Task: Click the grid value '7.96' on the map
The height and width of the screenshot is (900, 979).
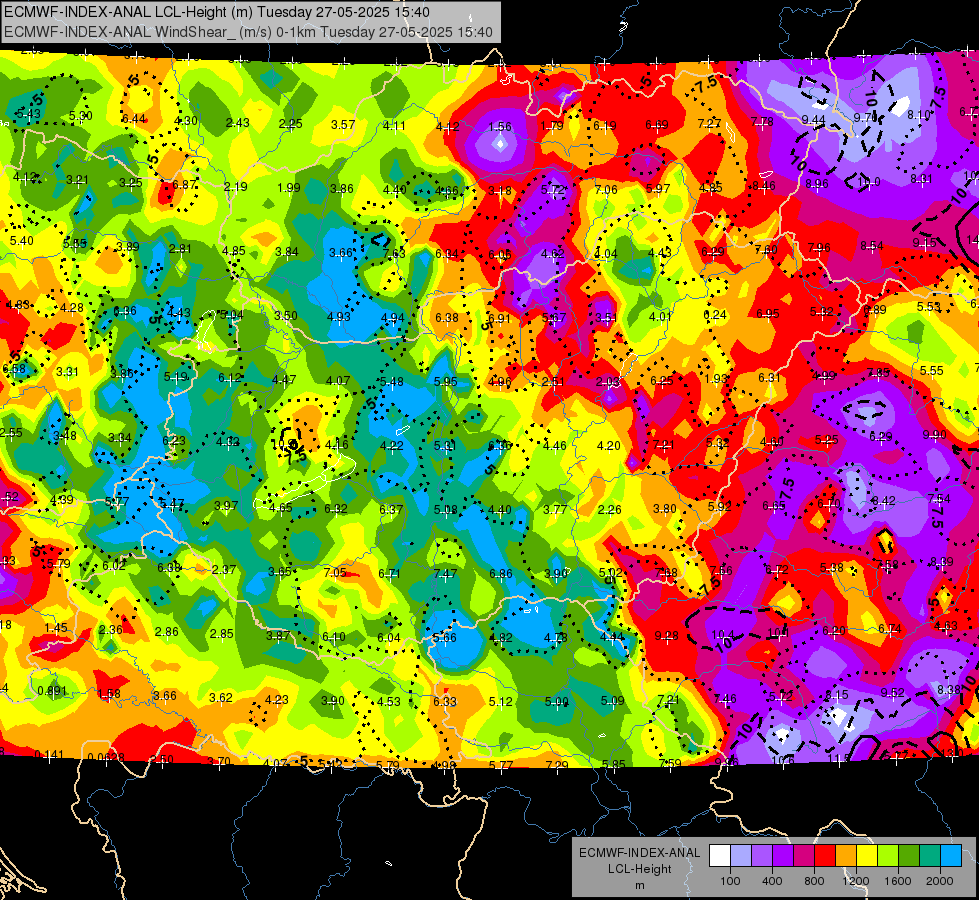Action: pyautogui.click(x=819, y=248)
